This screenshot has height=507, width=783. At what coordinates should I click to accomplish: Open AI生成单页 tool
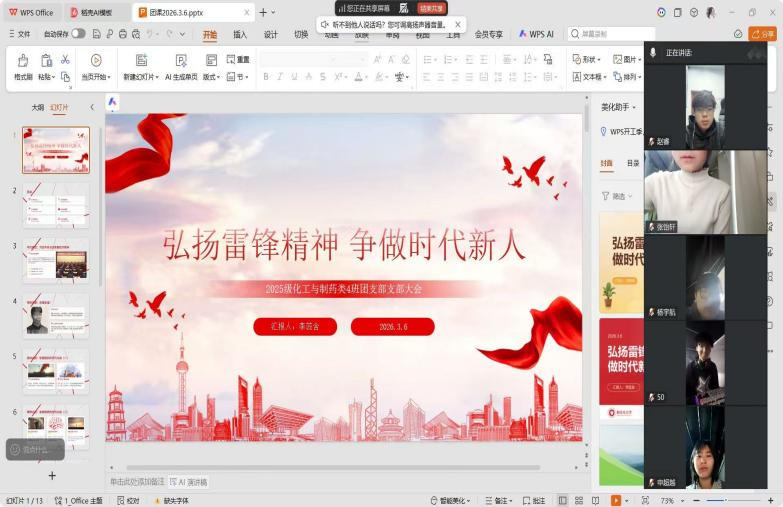(x=181, y=61)
